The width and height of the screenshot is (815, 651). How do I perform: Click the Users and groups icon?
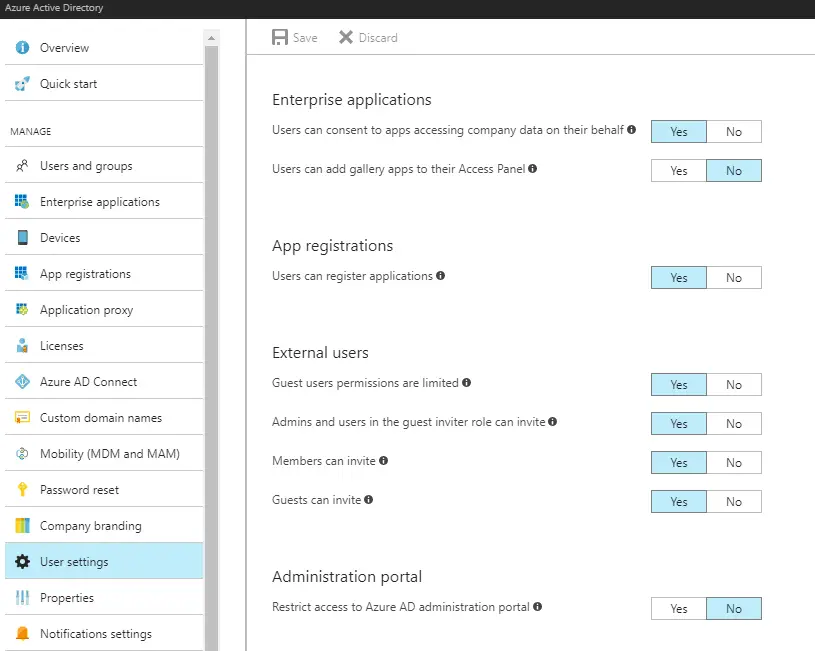coord(22,166)
